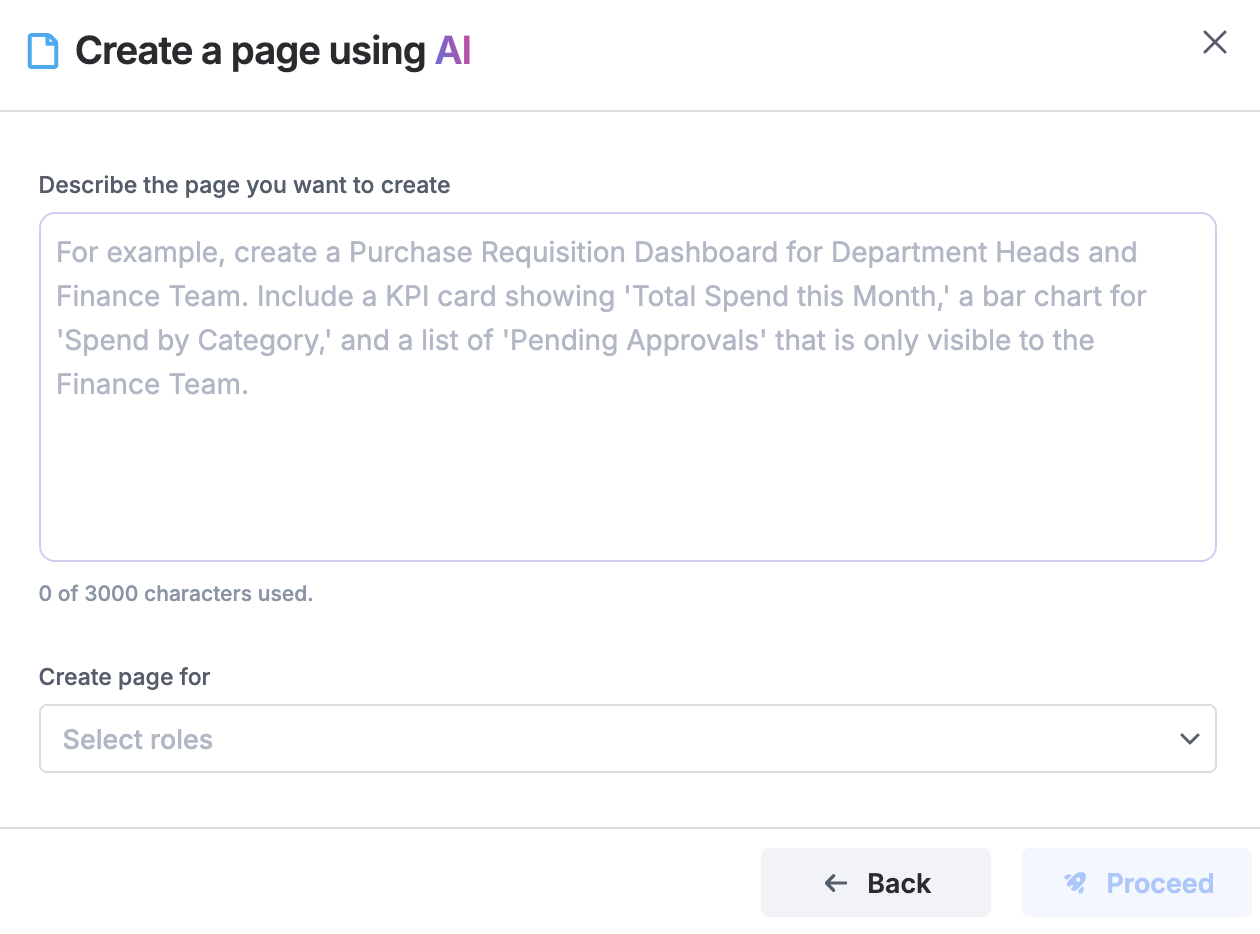This screenshot has width=1260, height=934.
Task: Click the purple 'AI' word in title
Action: [x=452, y=51]
